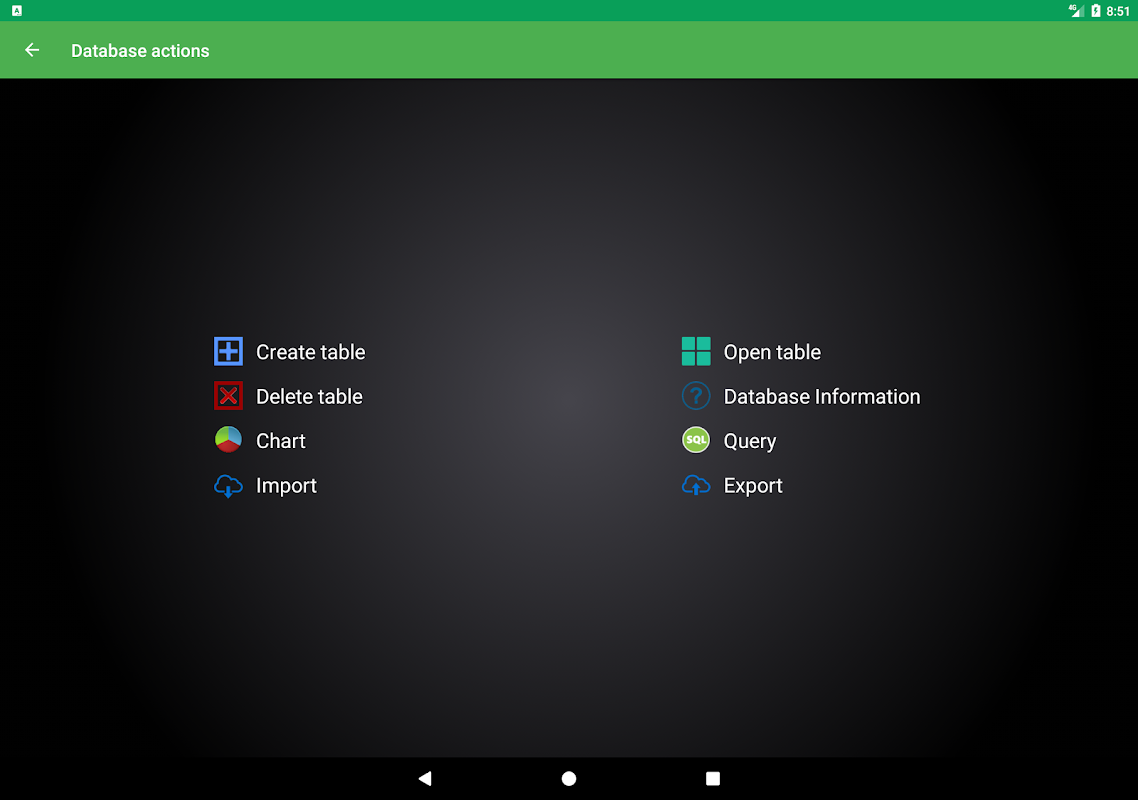
Task: Tap the Open table text
Action: tap(772, 352)
